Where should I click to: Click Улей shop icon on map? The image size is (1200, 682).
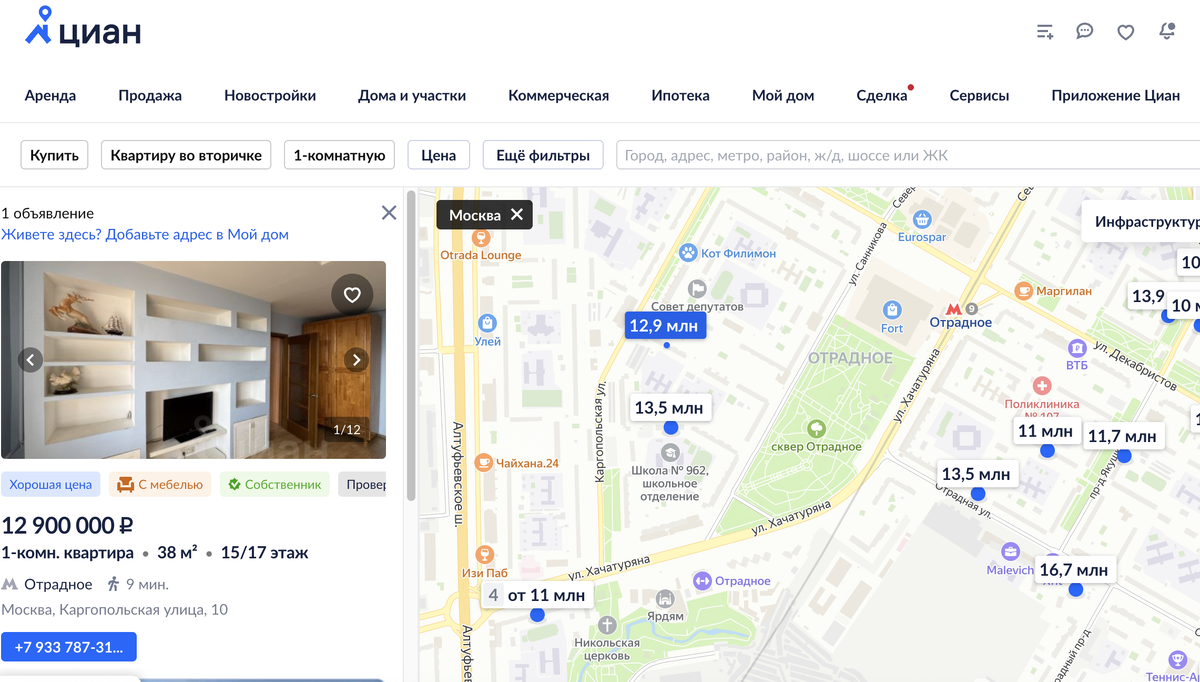pyautogui.click(x=487, y=323)
